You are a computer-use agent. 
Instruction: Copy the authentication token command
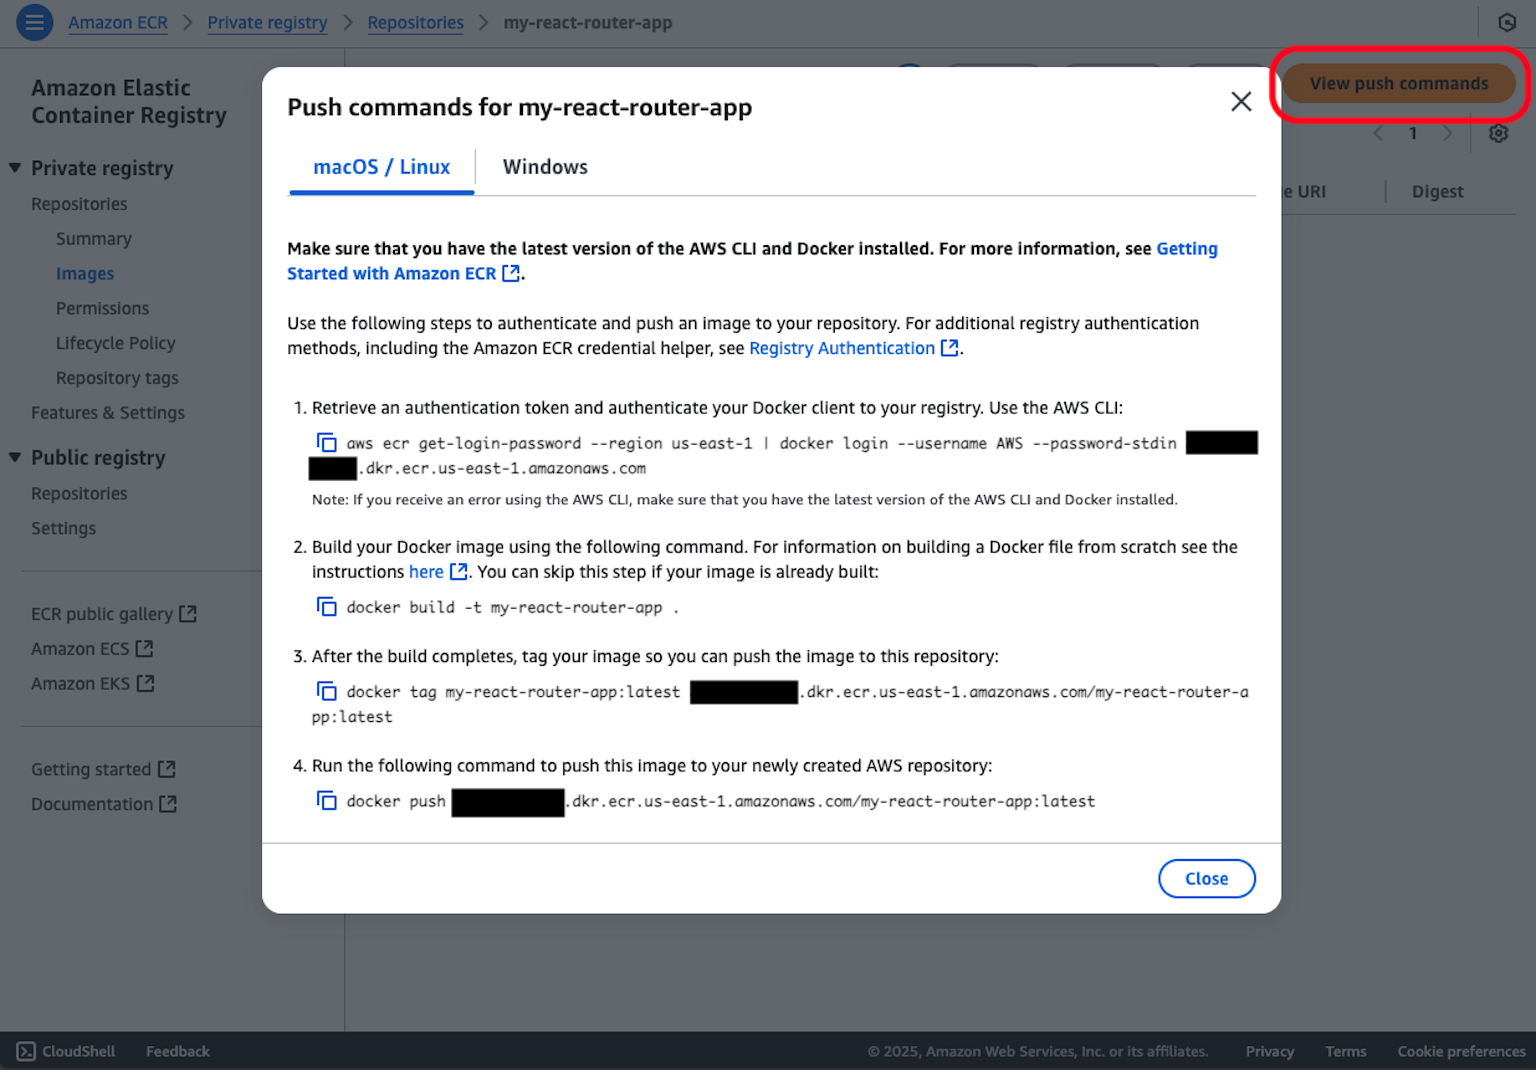327,442
